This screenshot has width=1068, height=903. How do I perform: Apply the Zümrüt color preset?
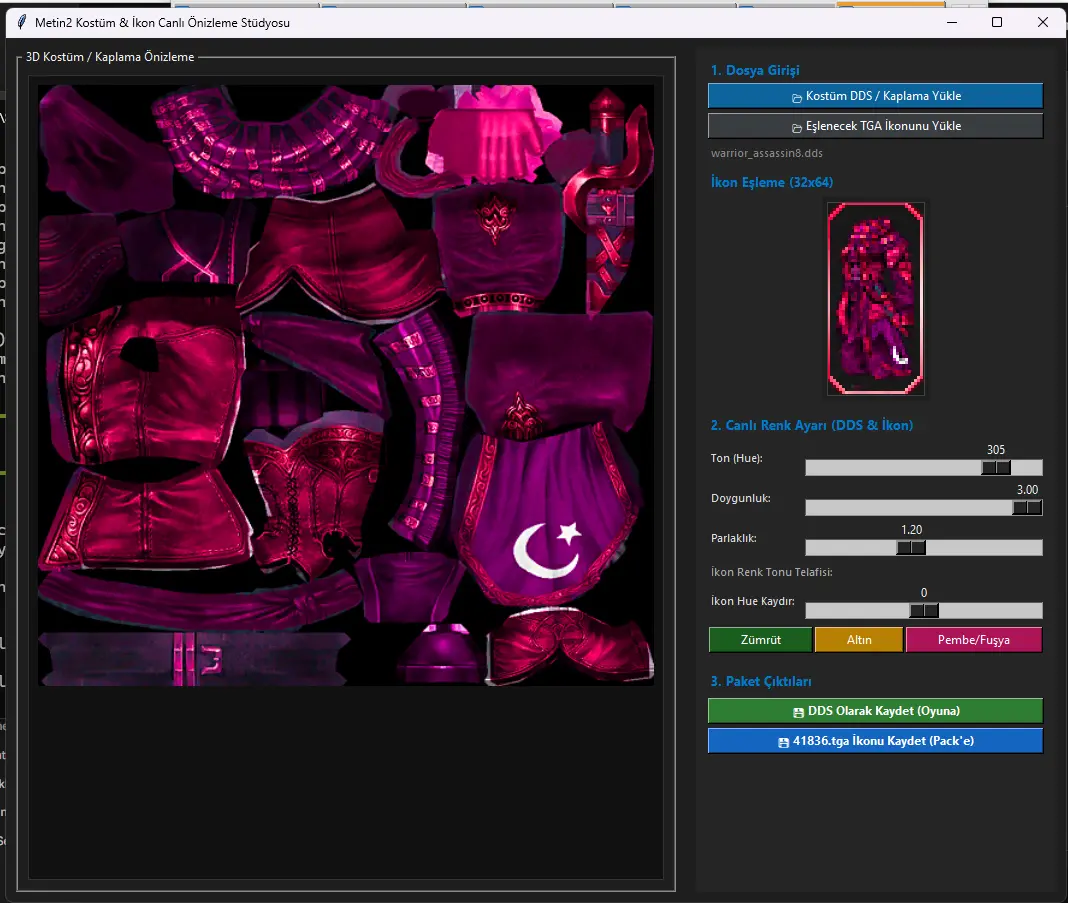(x=760, y=640)
